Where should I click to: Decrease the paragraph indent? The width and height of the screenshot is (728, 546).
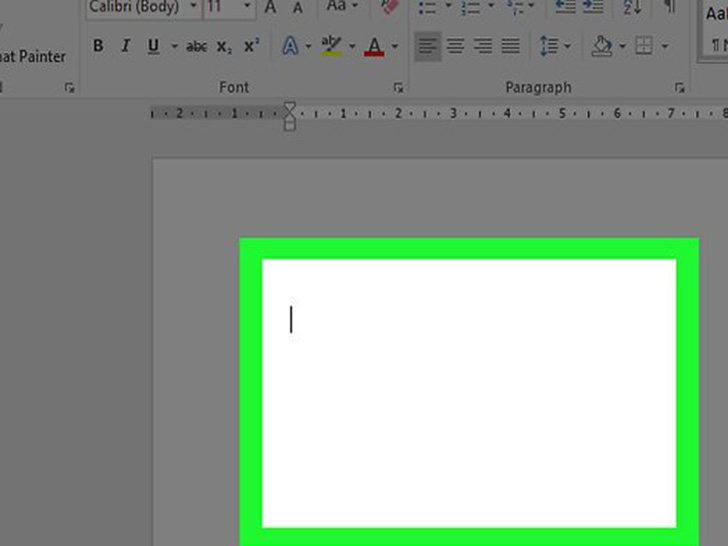(x=566, y=6)
